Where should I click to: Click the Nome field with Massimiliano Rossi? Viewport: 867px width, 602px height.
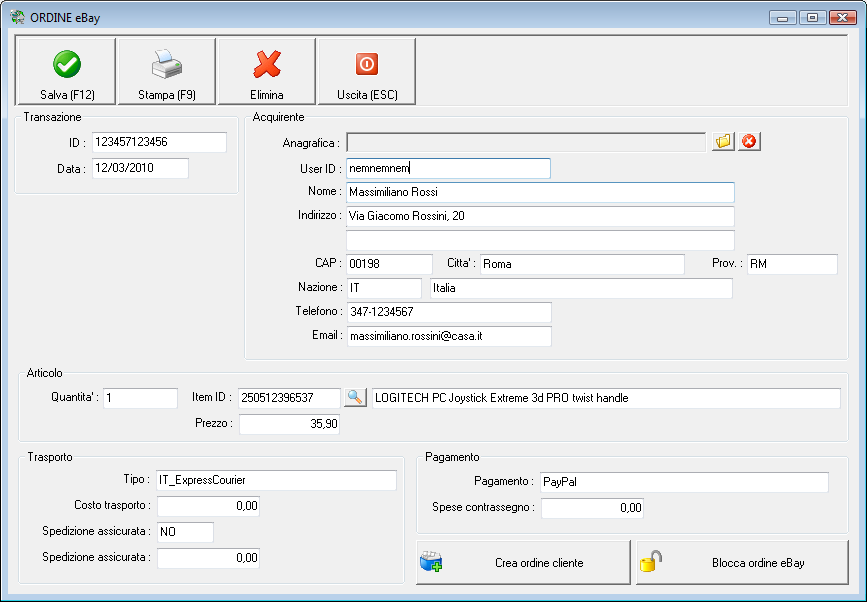point(540,192)
